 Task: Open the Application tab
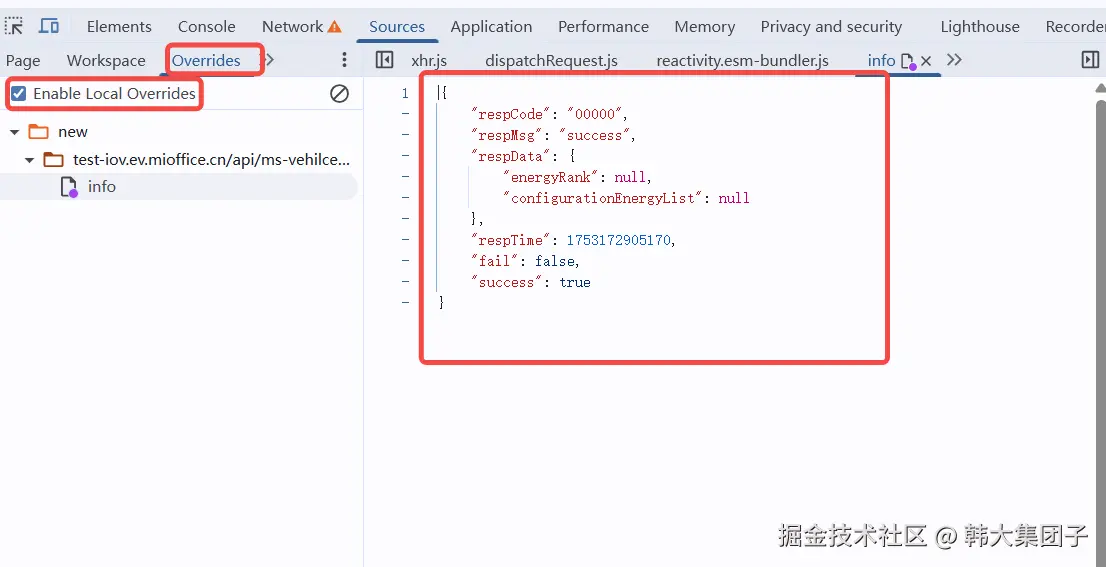click(x=492, y=26)
